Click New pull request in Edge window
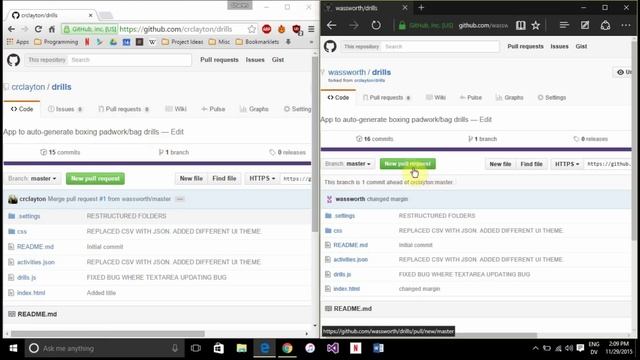Viewport: 640px width, 360px height. click(x=407, y=164)
